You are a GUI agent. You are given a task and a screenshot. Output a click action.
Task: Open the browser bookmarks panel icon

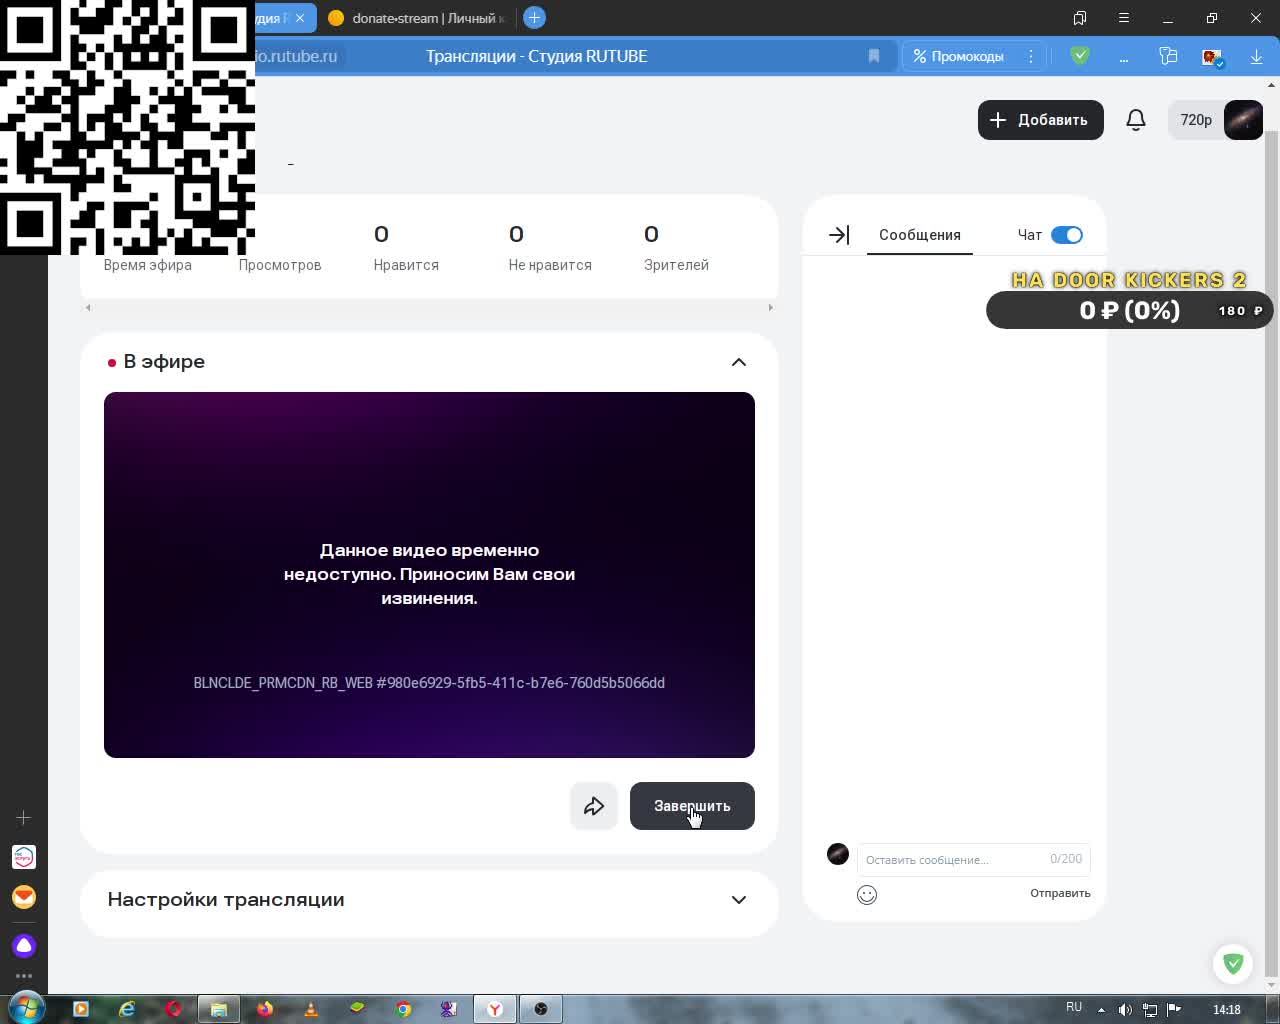[1080, 18]
